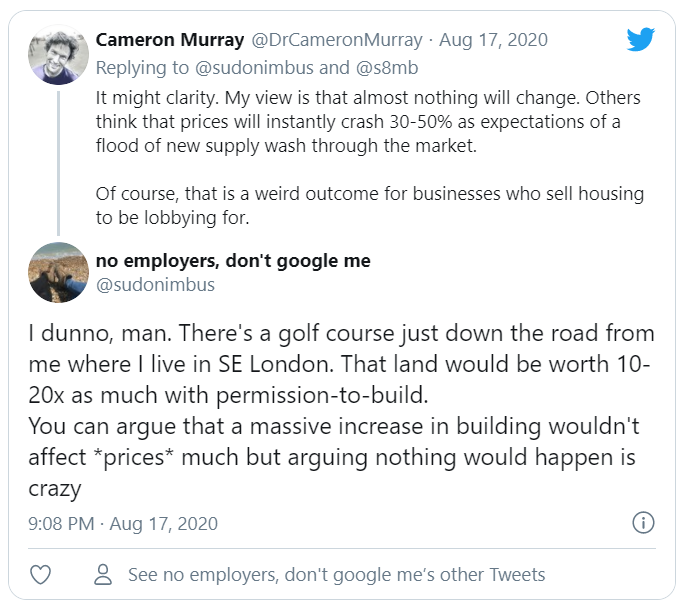687x611 pixels.
Task: Like the tweet with heart icon
Action: coord(41,575)
